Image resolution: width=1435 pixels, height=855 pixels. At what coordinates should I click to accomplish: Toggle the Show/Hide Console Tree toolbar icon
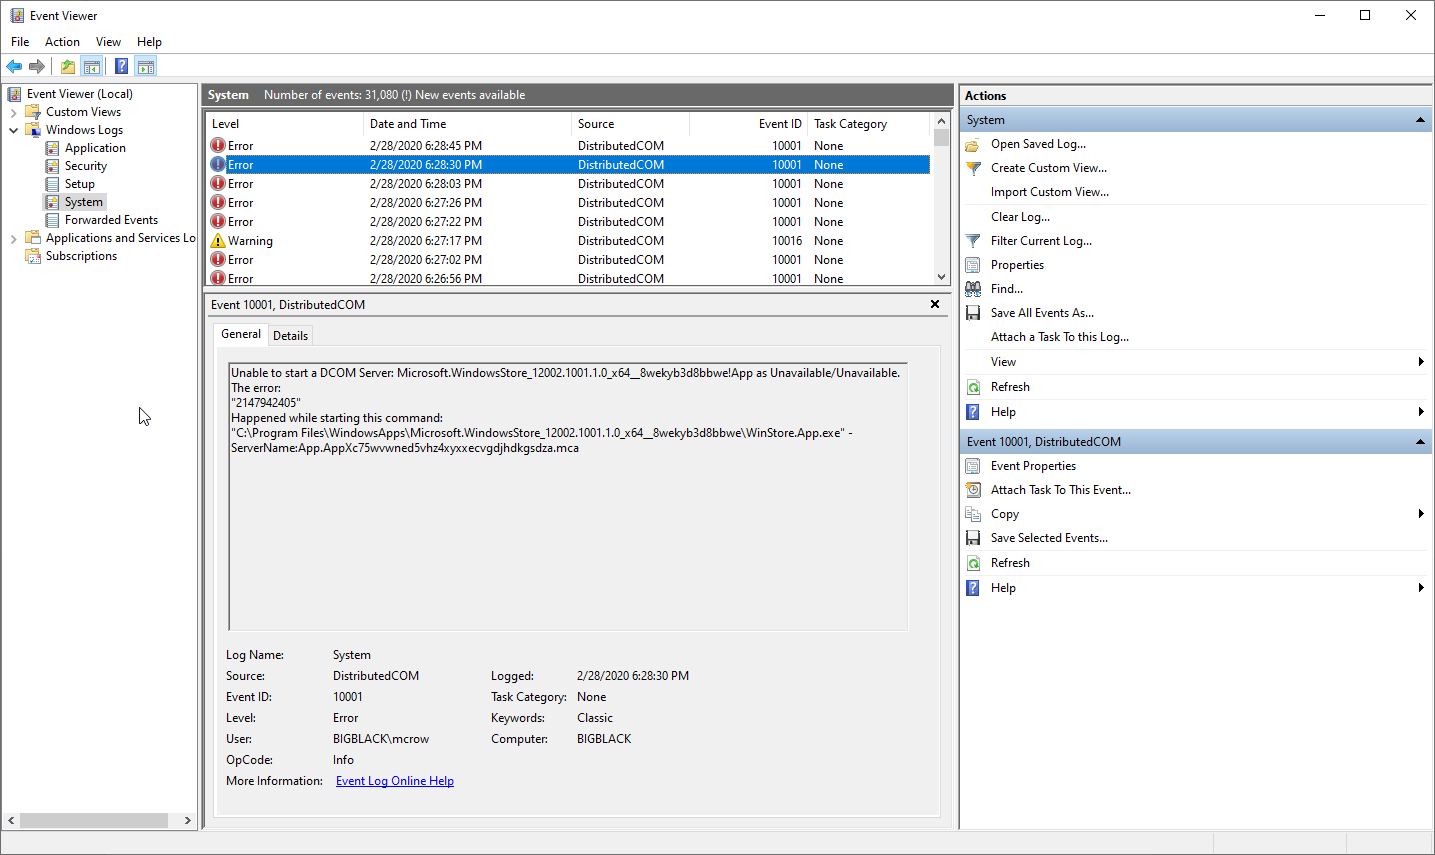click(92, 67)
